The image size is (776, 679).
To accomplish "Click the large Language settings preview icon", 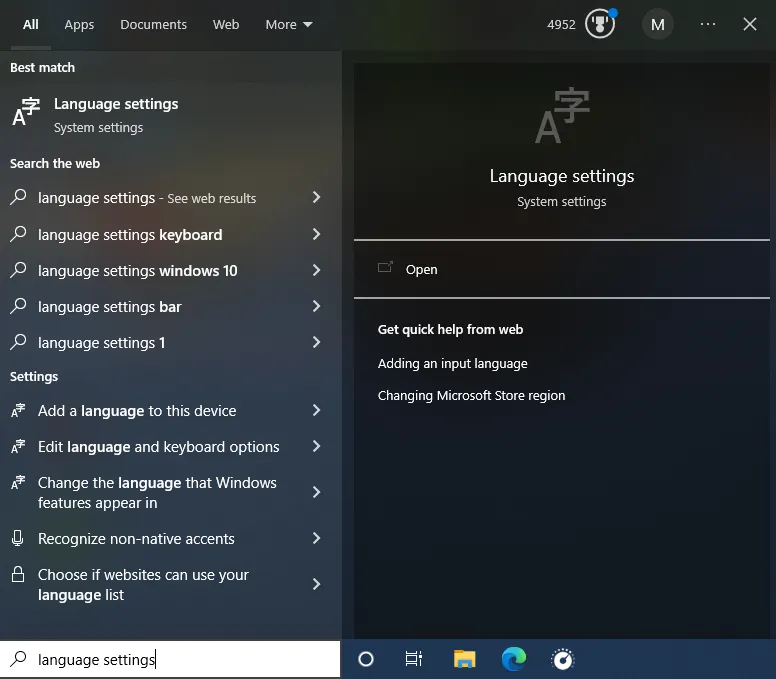I will (562, 115).
